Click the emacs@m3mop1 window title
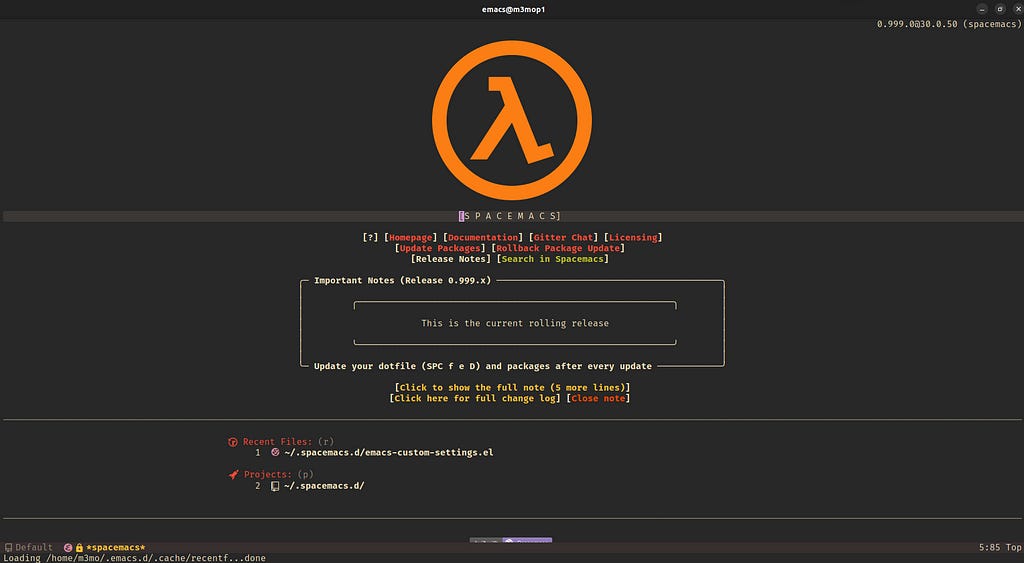 click(513, 9)
